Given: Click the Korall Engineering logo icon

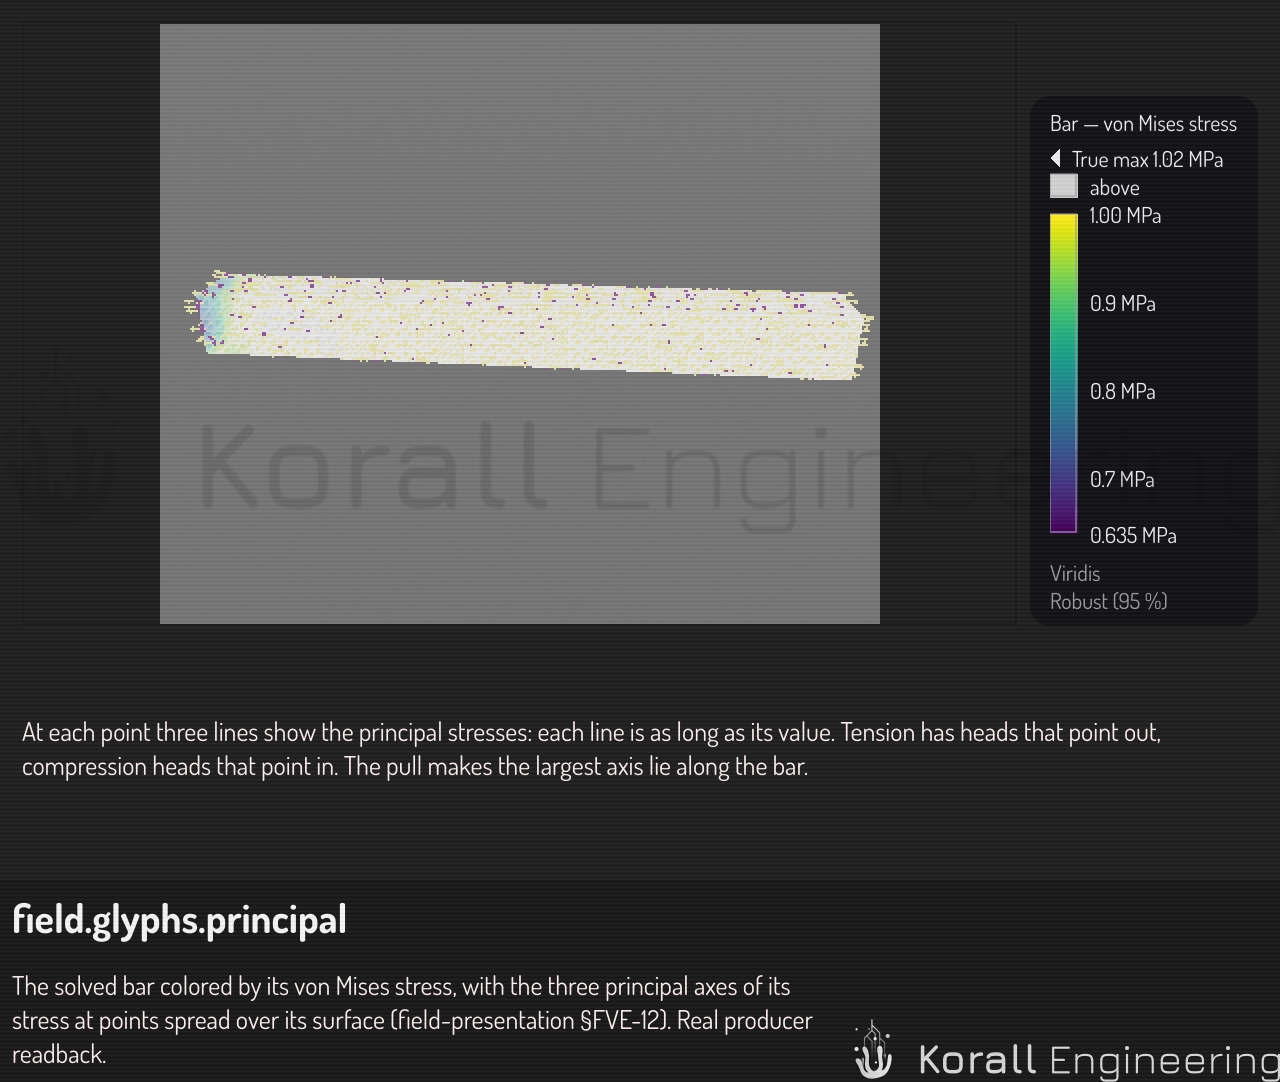Looking at the screenshot, I should click(873, 1050).
